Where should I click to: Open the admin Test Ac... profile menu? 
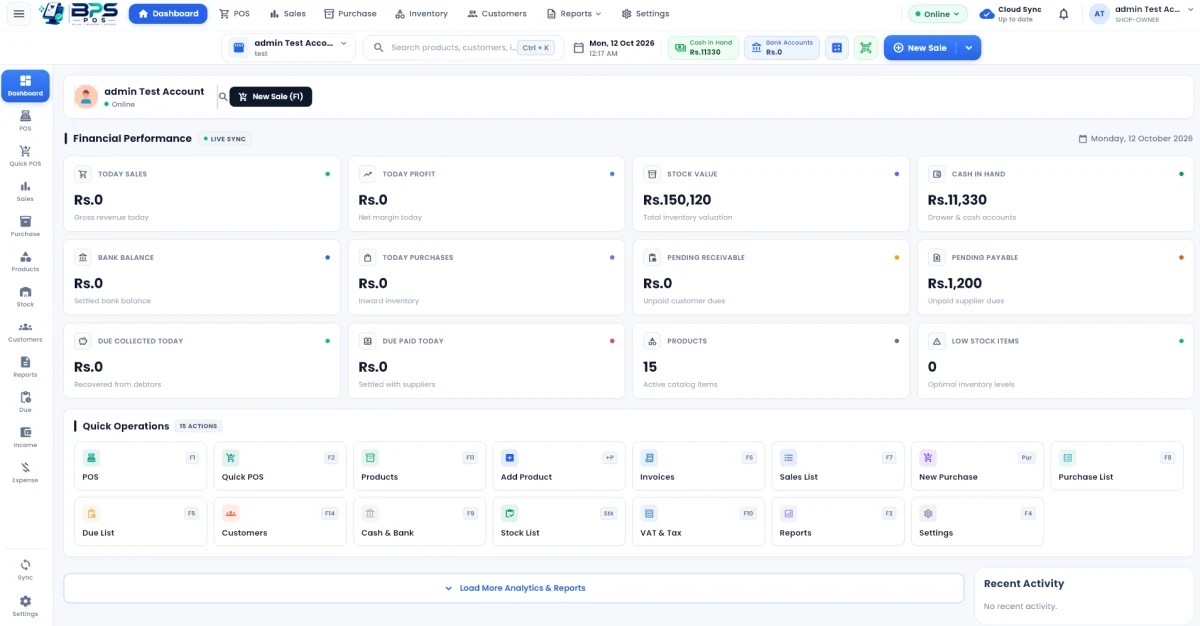(1141, 14)
